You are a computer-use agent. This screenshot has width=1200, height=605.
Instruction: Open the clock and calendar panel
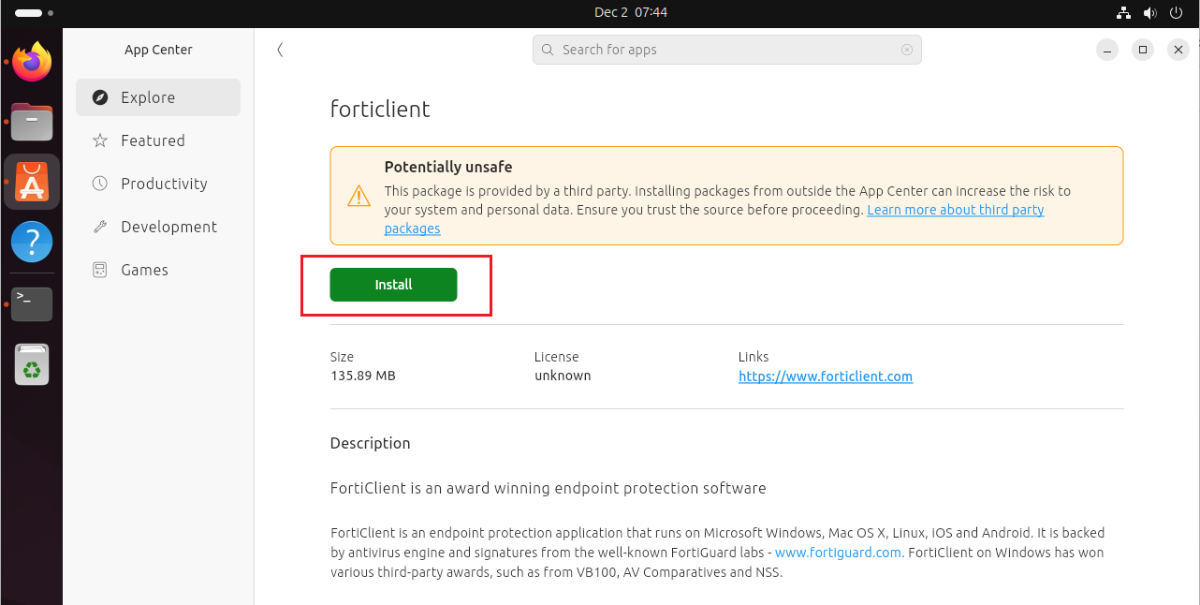point(630,13)
